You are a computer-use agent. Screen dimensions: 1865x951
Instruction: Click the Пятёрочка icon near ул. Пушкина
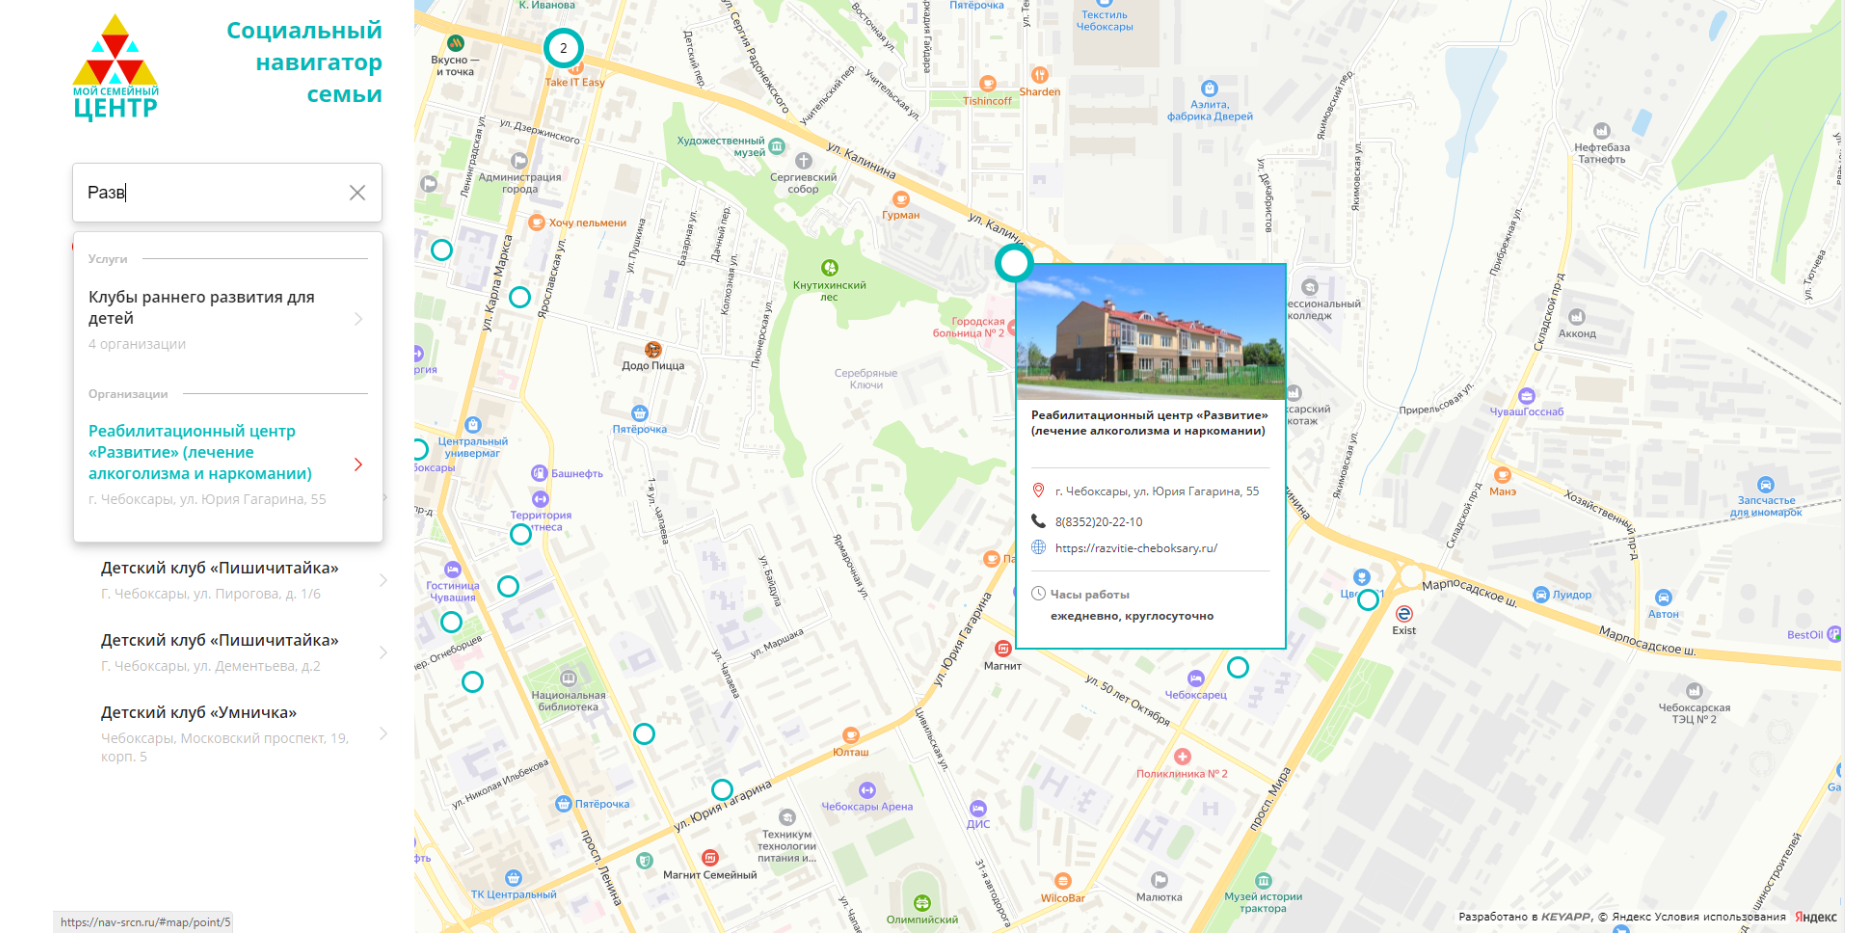click(x=640, y=413)
